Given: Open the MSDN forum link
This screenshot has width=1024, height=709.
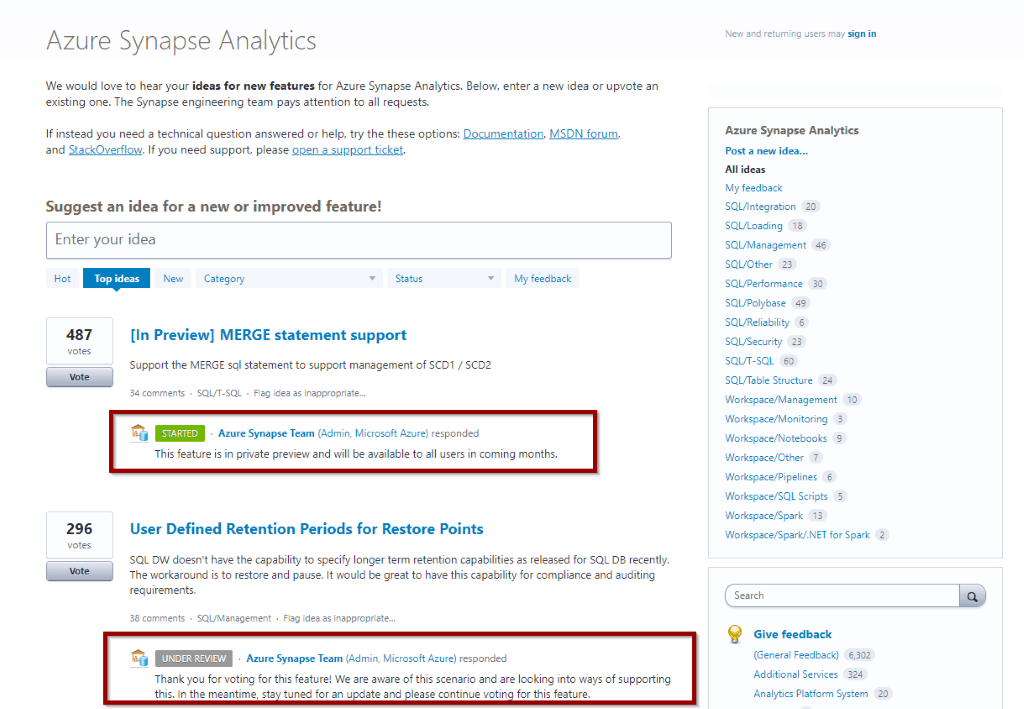Looking at the screenshot, I should [x=583, y=134].
